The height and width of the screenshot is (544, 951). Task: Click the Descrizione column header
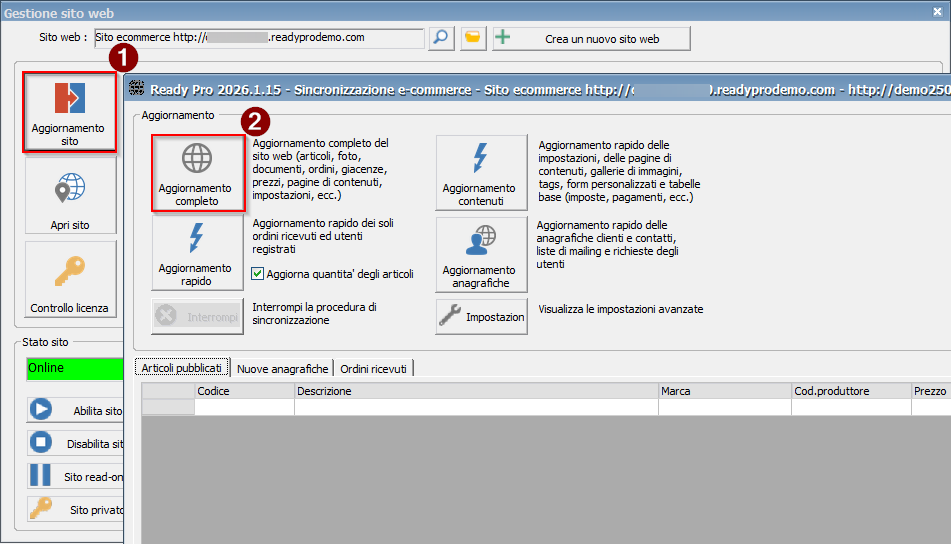click(475, 391)
